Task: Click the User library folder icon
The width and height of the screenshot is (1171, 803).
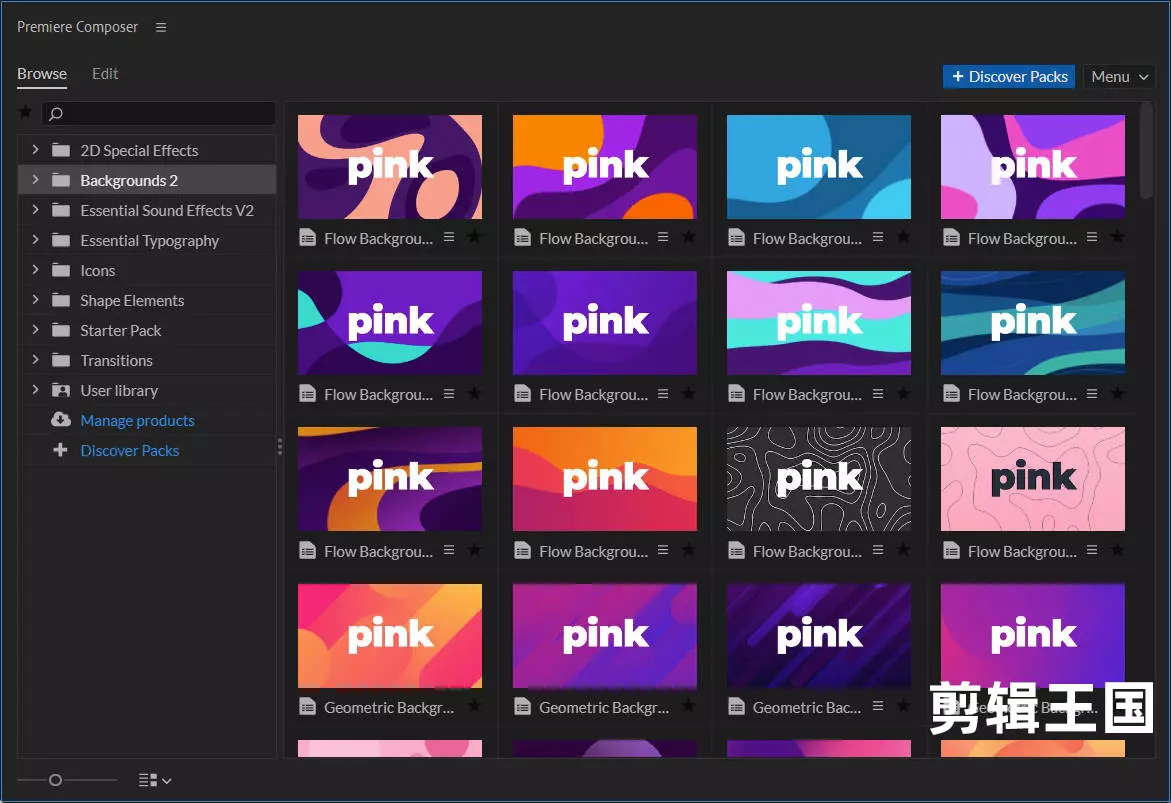Action: (60, 390)
